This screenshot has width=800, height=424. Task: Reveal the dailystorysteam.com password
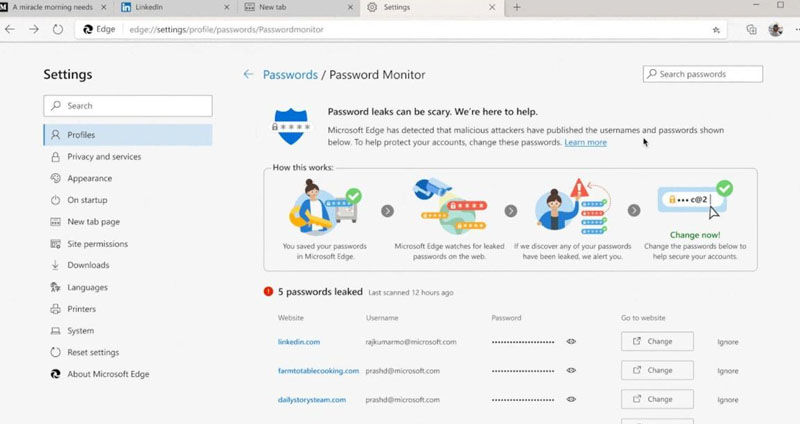pos(572,399)
